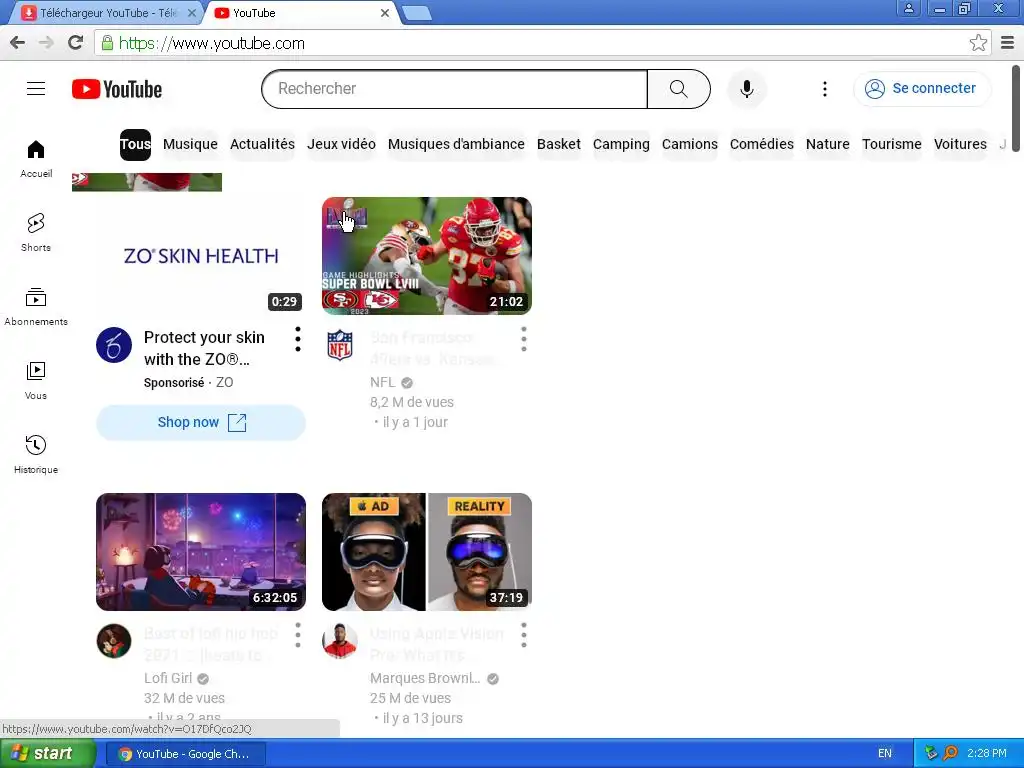Click the 2:28 PM system clock
Image resolution: width=1024 pixels, height=768 pixels.
tap(987, 754)
